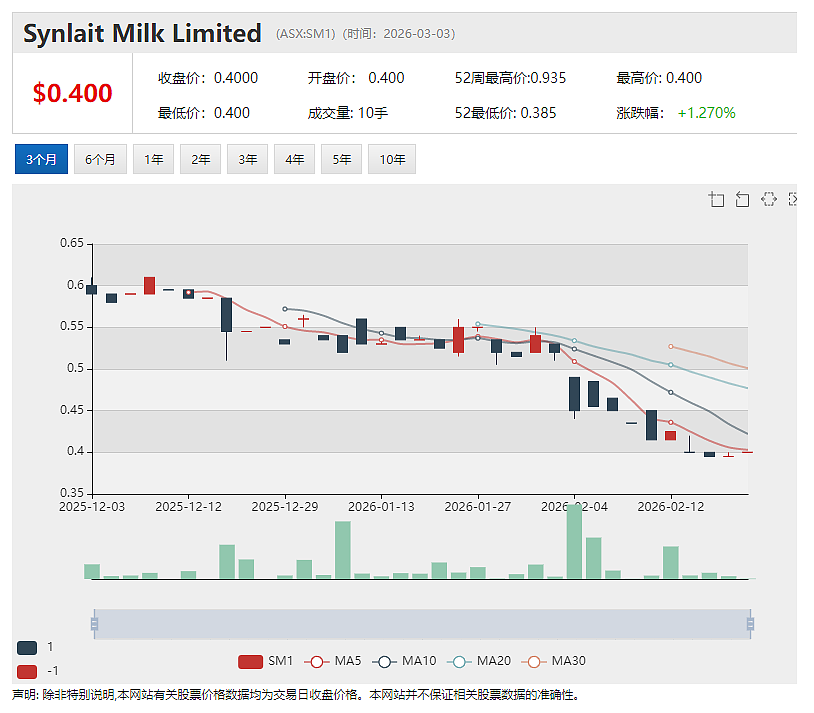Click the left handle of zoom slider
814x713 pixels.
[94, 624]
